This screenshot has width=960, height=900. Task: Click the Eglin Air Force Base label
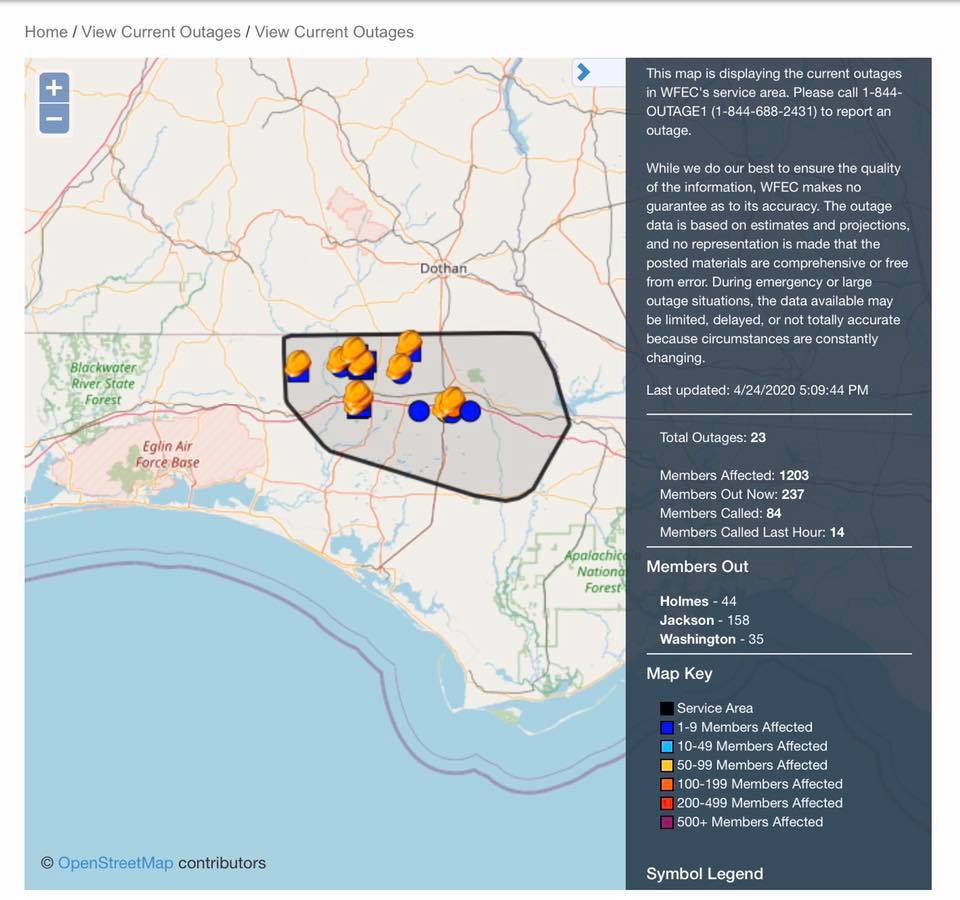click(167, 454)
